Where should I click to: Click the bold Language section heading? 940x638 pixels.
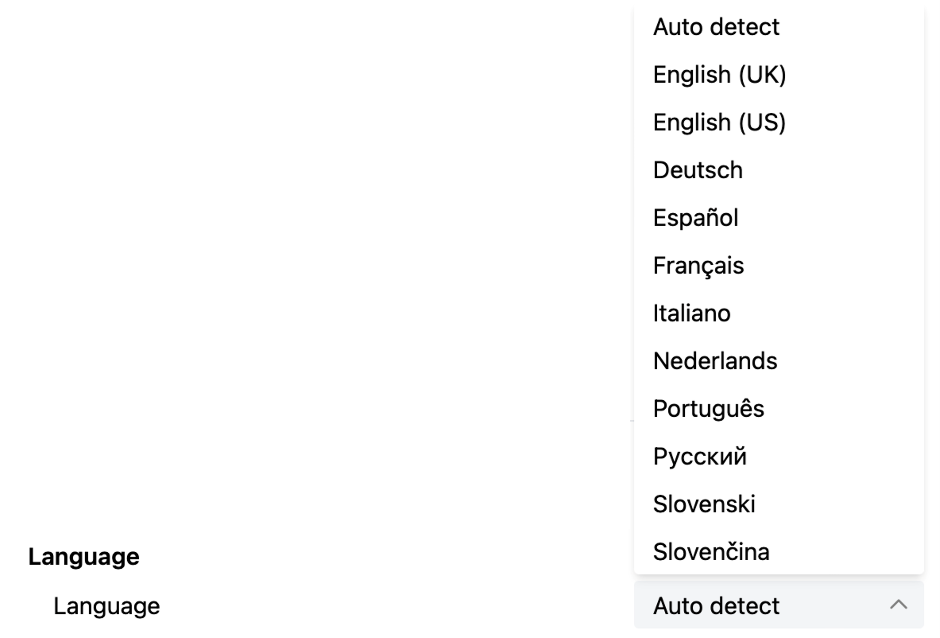[84, 557]
